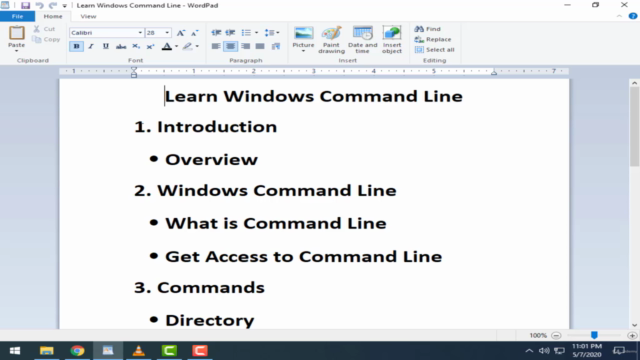Show hidden system tray icons
640x360 pixels.
point(529,351)
